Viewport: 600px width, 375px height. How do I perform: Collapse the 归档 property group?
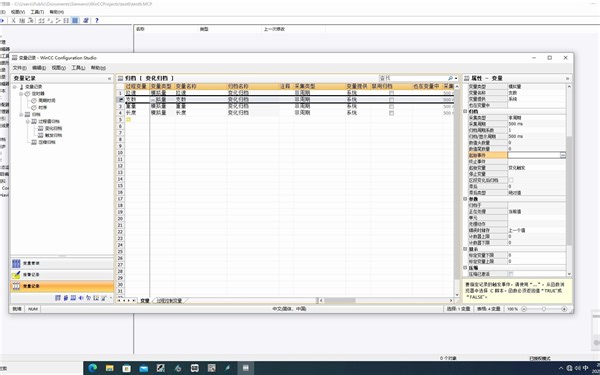click(466, 111)
